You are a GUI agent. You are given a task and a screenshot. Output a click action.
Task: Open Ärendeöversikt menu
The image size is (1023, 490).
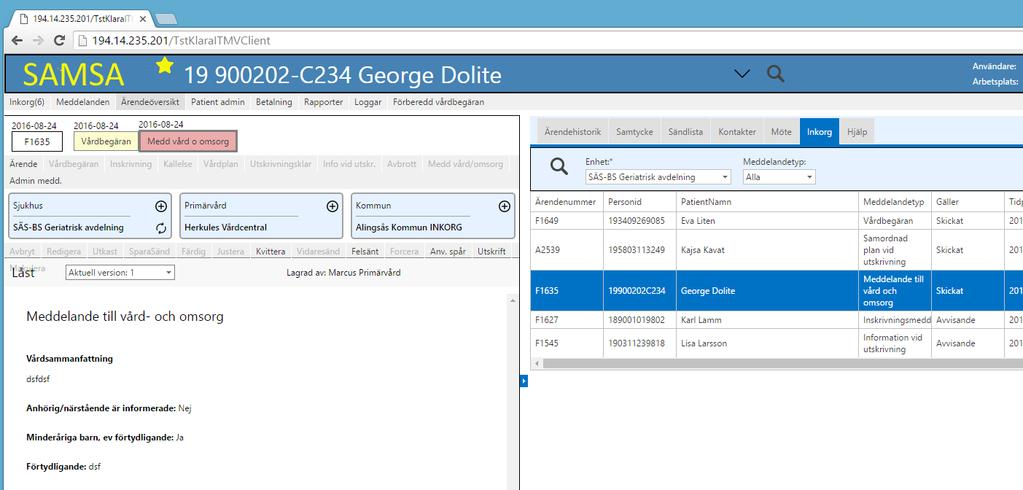point(151,102)
